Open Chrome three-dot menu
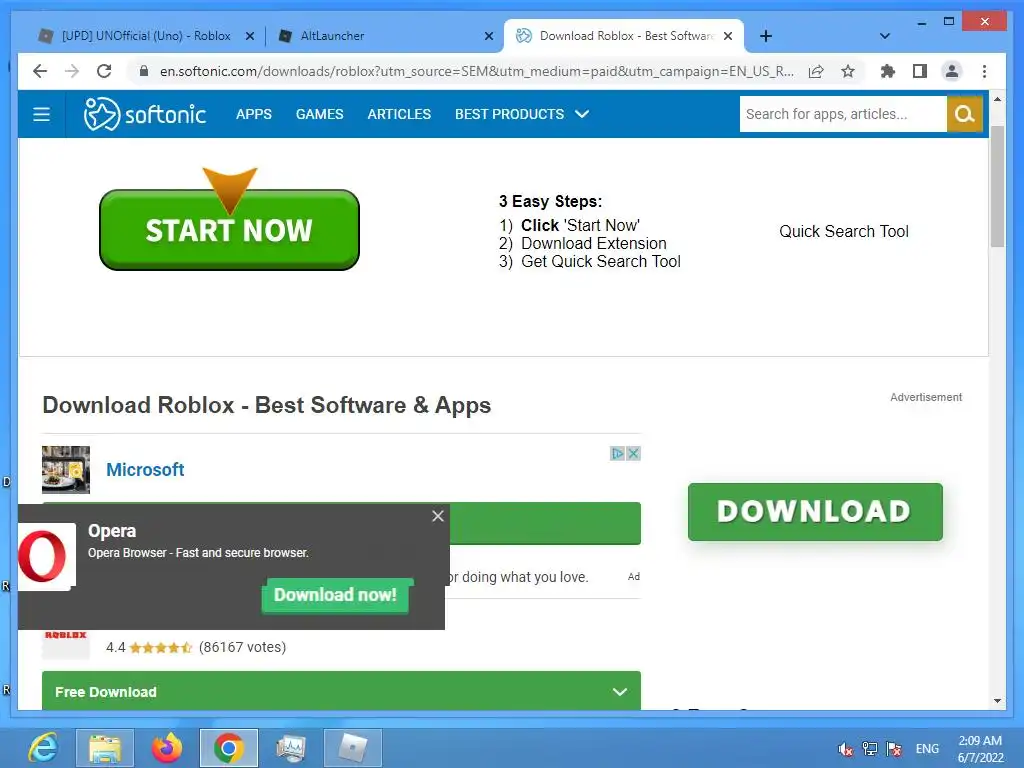The height and width of the screenshot is (768, 1024). click(984, 71)
